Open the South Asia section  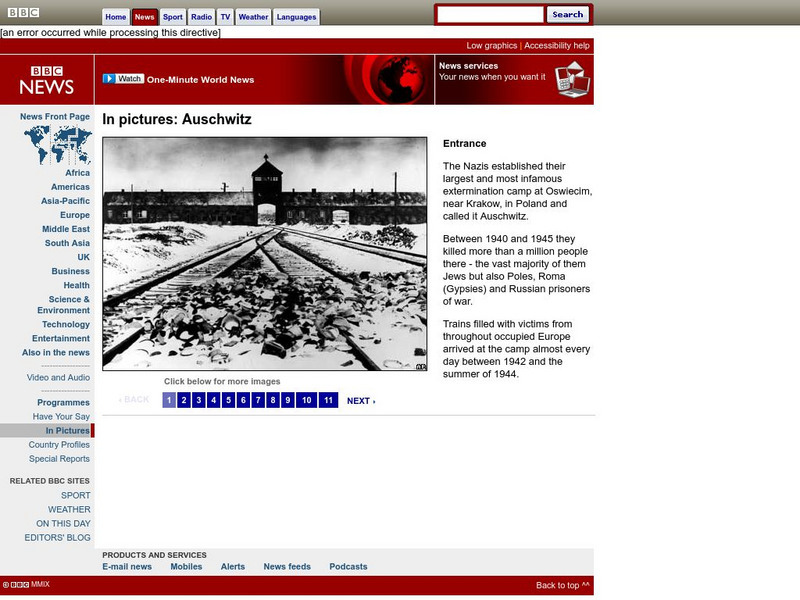tap(67, 243)
